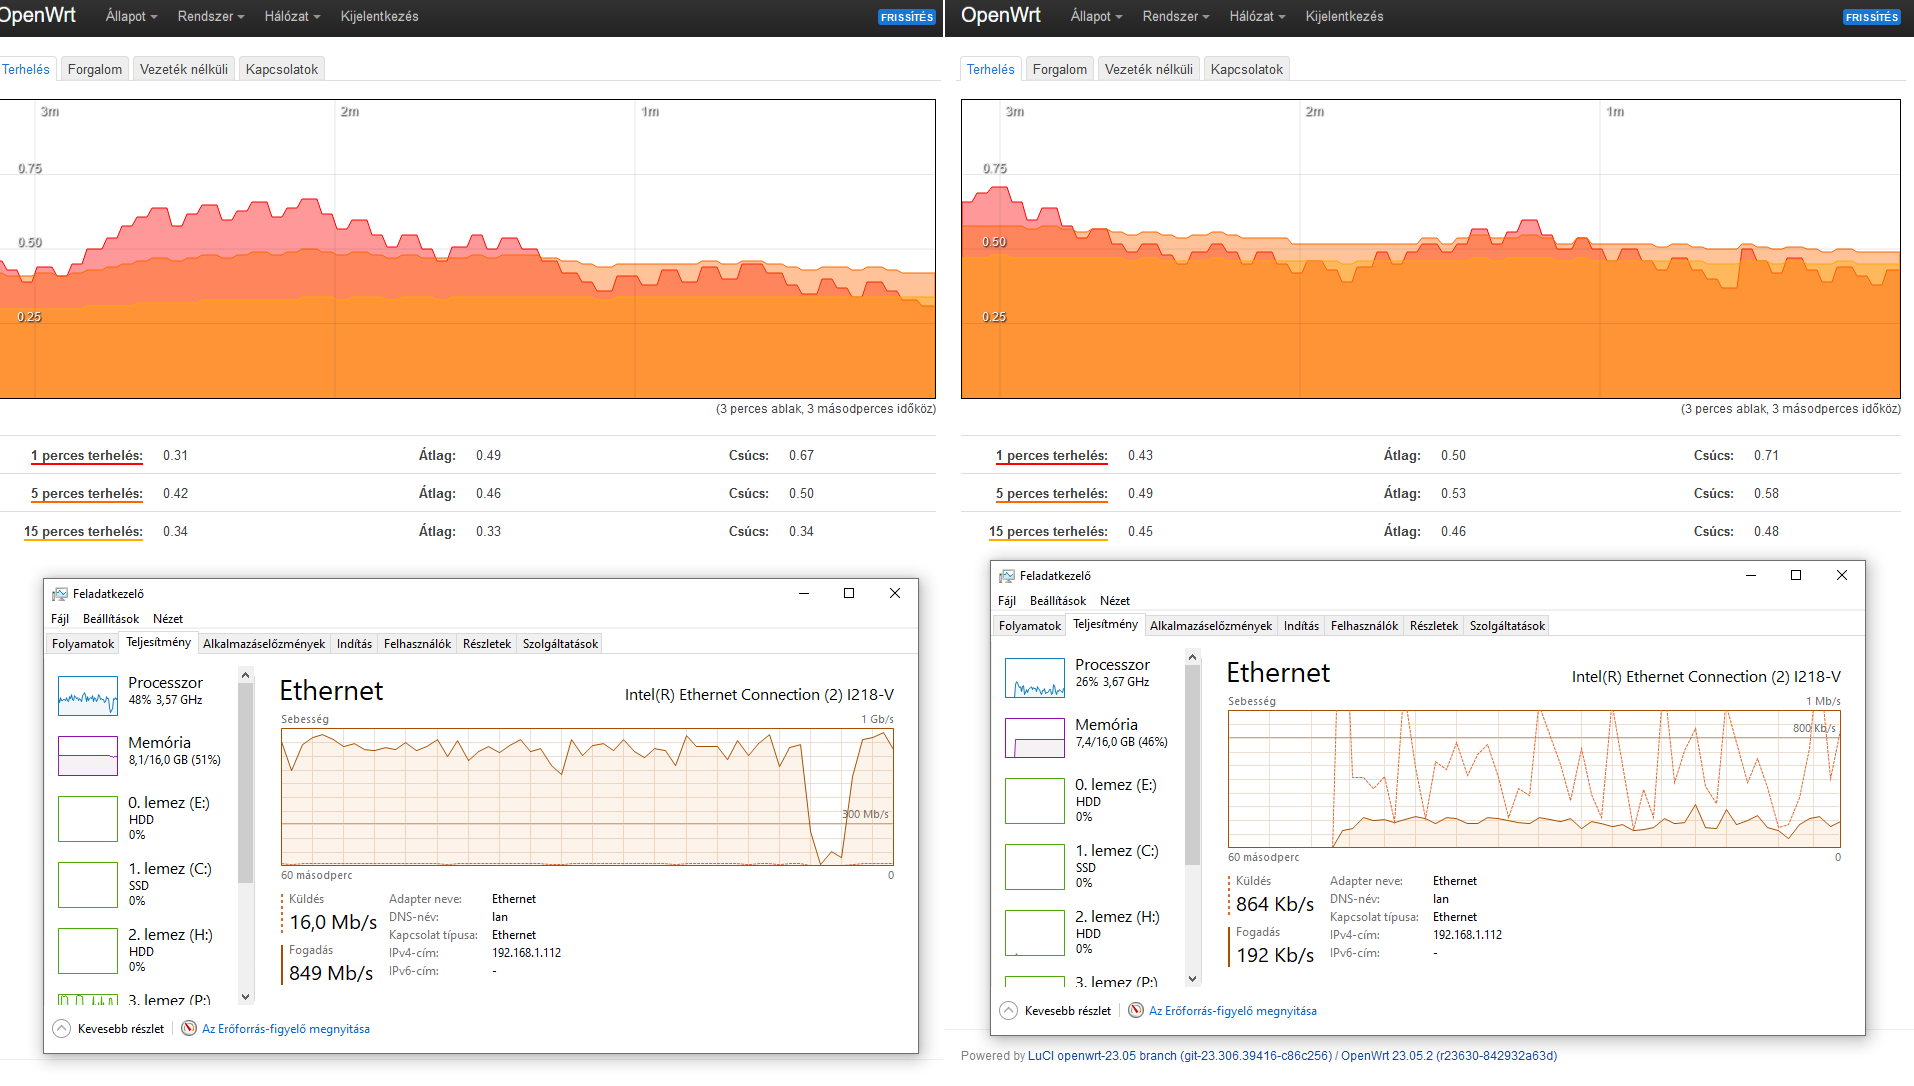Click Kijelentkezés in right OpenWrt page
The height and width of the screenshot is (1086, 1914).
[1344, 16]
